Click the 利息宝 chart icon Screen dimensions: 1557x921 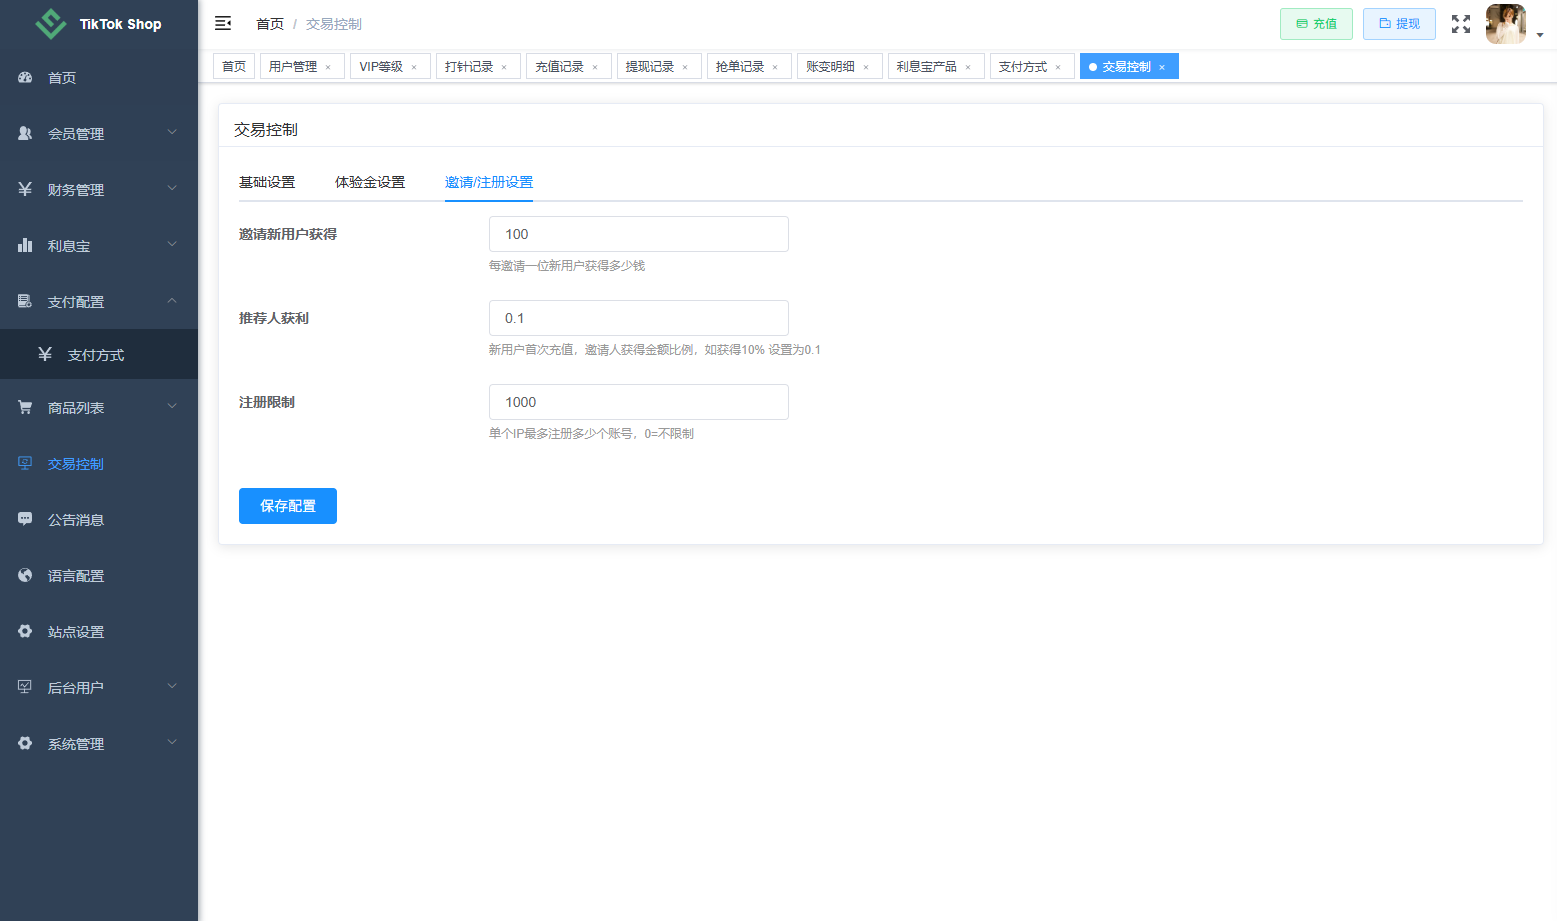point(25,245)
